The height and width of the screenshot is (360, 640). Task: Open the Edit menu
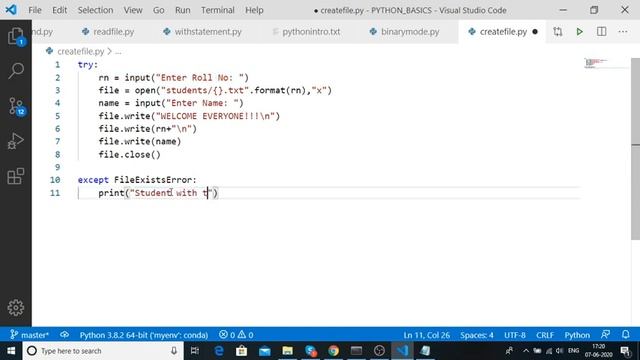tap(60, 10)
